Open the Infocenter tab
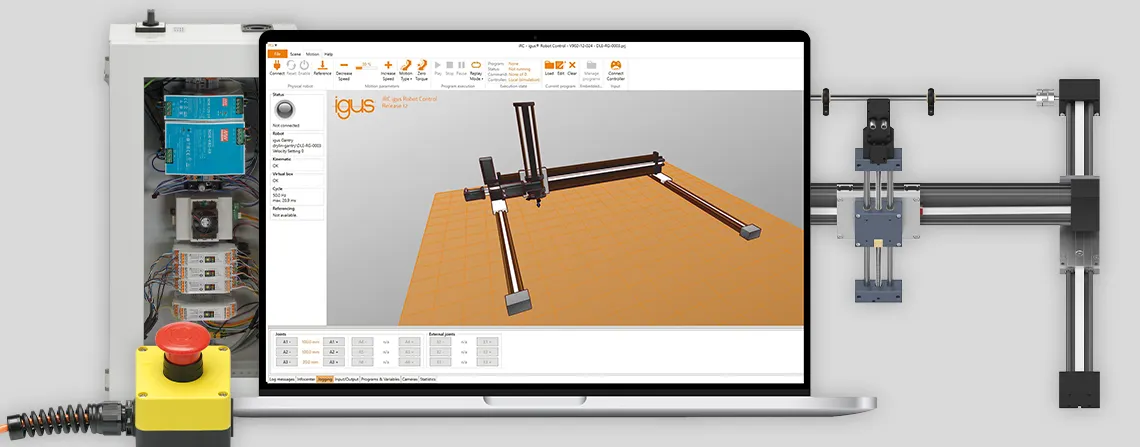 [306, 379]
